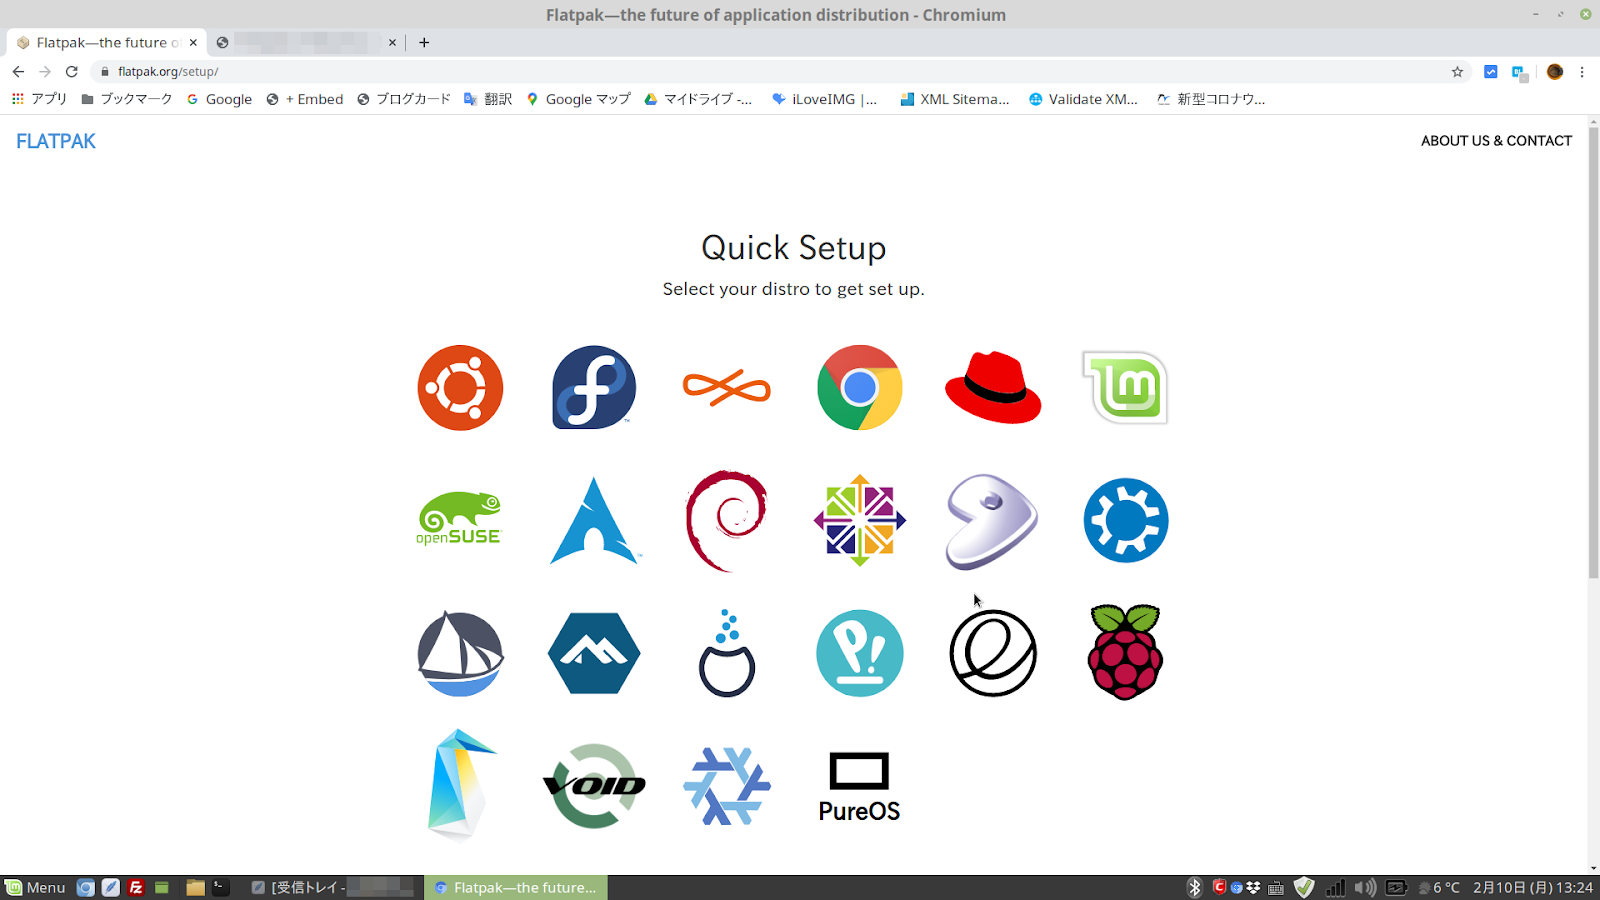Open the iLoveIMG bookmark
The height and width of the screenshot is (900, 1600).
[825, 99]
